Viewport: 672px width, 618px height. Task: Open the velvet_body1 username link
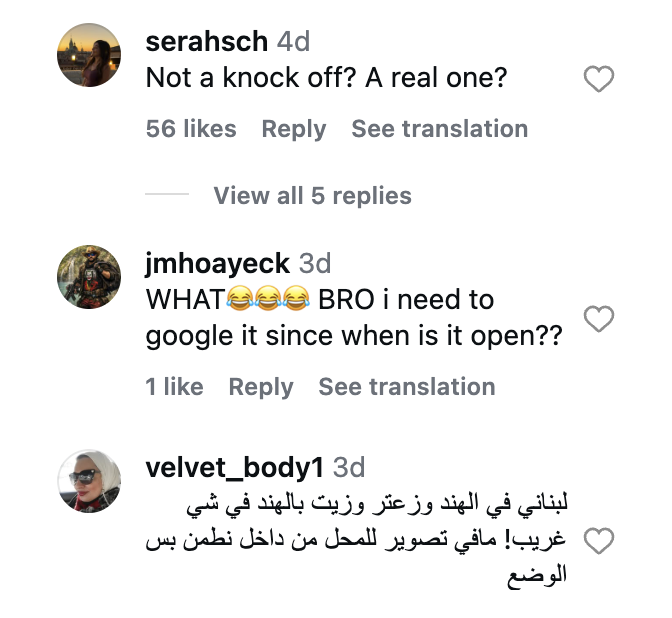(234, 468)
